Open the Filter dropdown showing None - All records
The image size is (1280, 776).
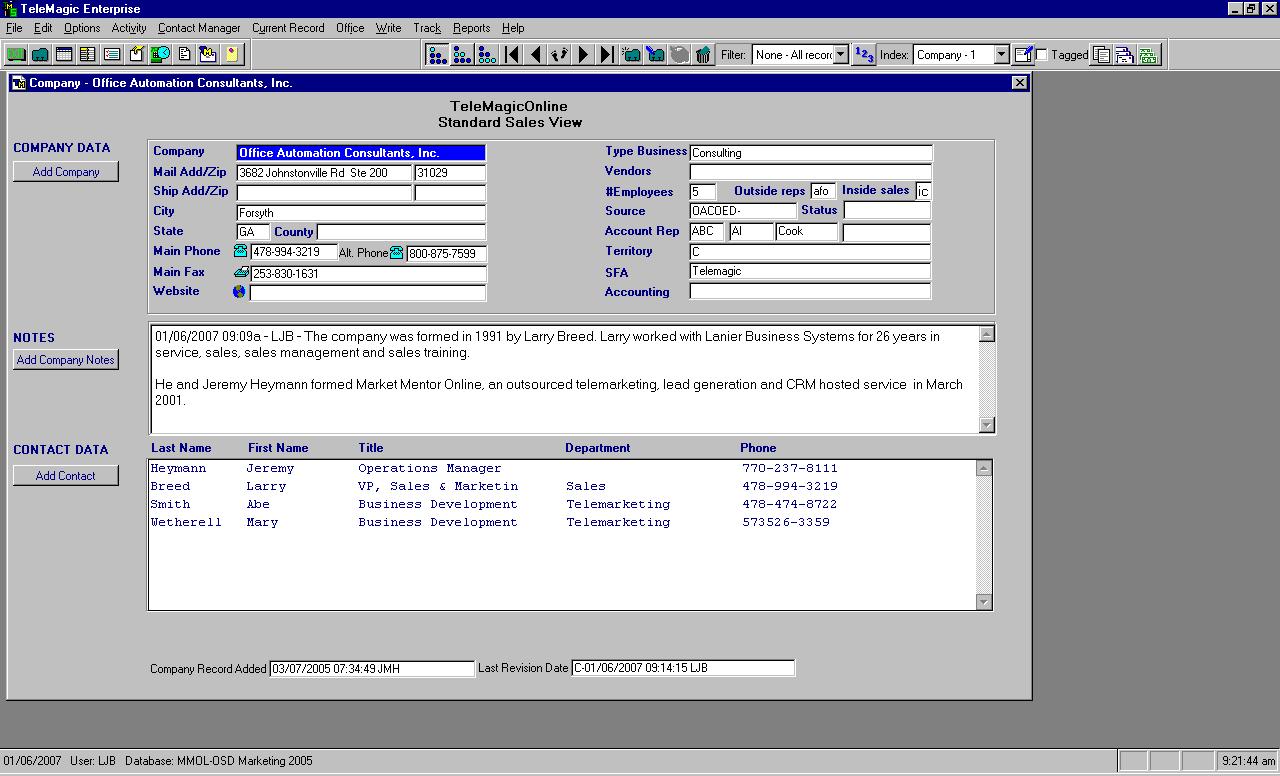pos(840,55)
